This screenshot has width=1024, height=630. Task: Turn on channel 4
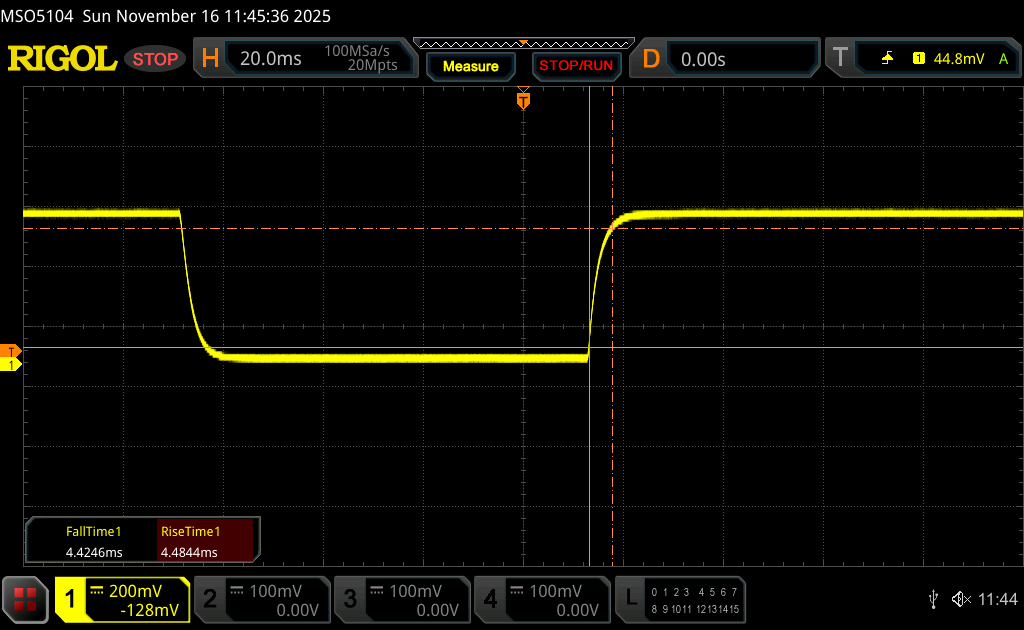pos(541,599)
